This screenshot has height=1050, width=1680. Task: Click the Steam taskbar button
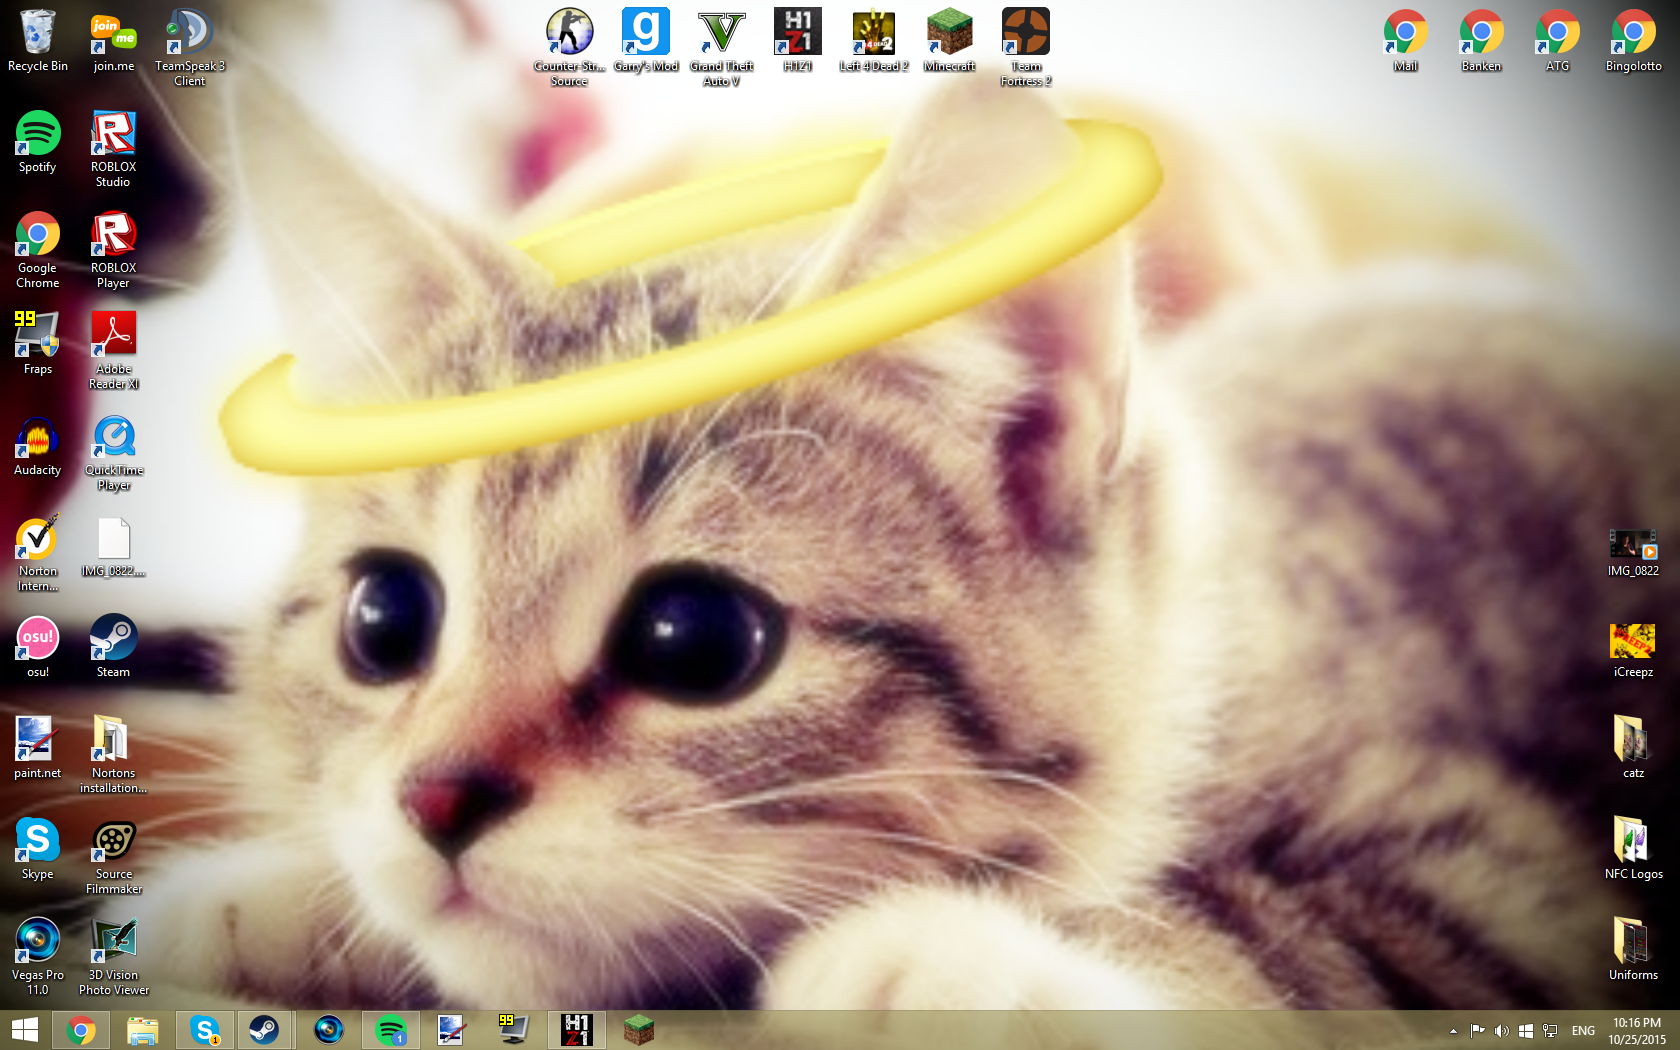point(264,1030)
